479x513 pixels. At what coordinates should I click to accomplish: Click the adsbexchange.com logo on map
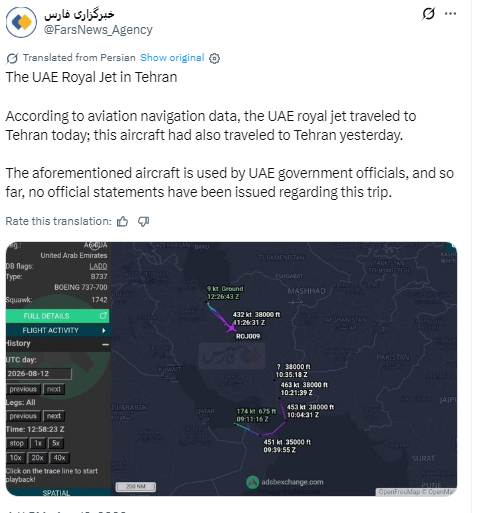click(252, 482)
